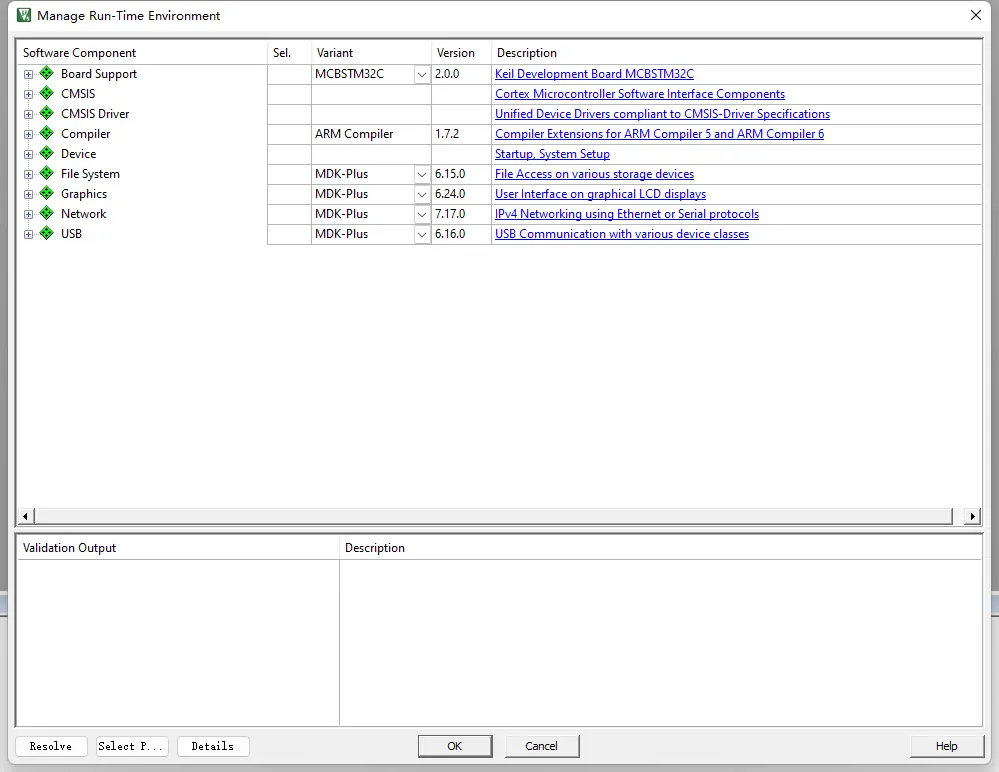Click the Network green diamond icon
This screenshot has width=999, height=772.
click(x=47, y=213)
